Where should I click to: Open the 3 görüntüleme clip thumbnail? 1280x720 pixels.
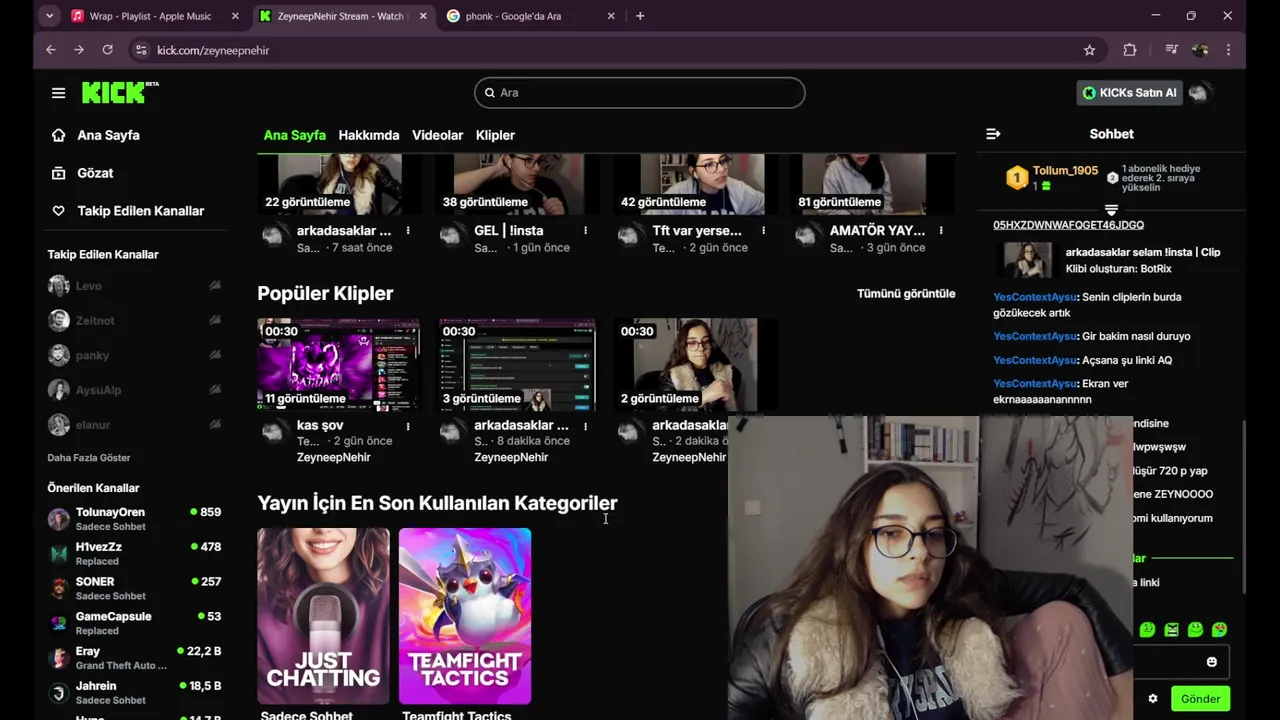[x=517, y=365]
